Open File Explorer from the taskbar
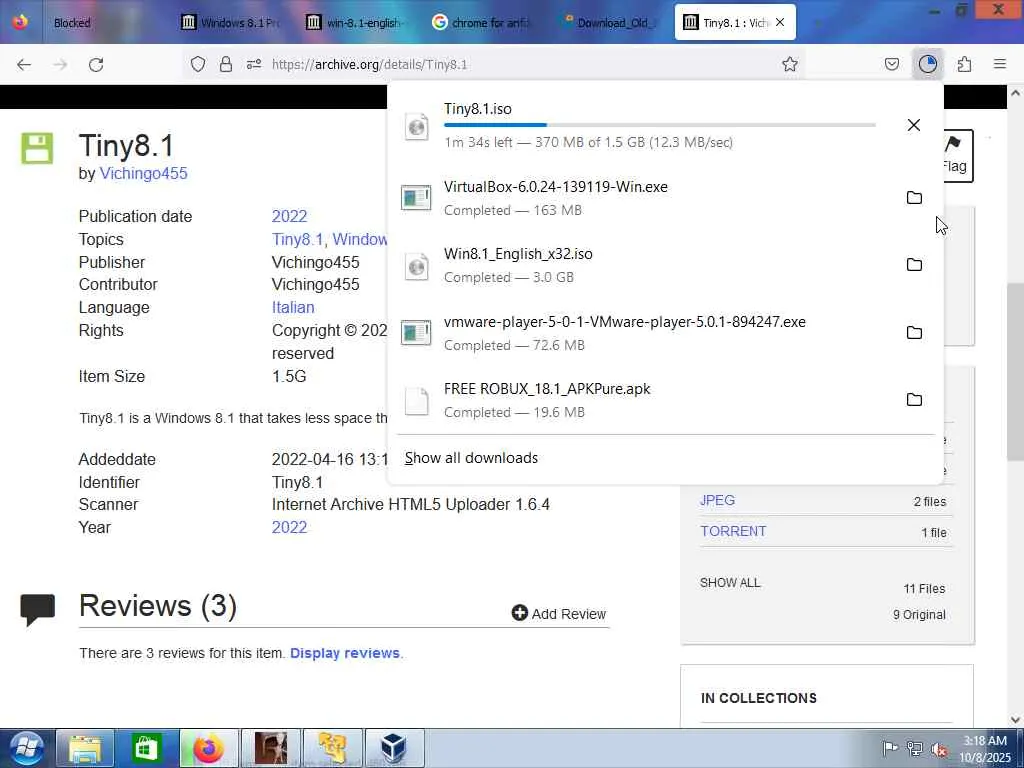This screenshot has width=1024, height=768. tap(85, 748)
